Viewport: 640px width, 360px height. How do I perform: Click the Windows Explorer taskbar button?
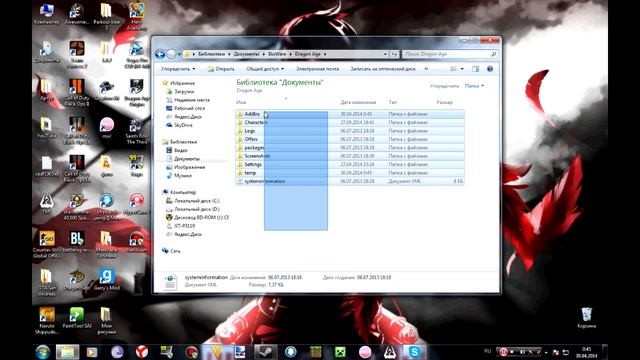coord(67,351)
